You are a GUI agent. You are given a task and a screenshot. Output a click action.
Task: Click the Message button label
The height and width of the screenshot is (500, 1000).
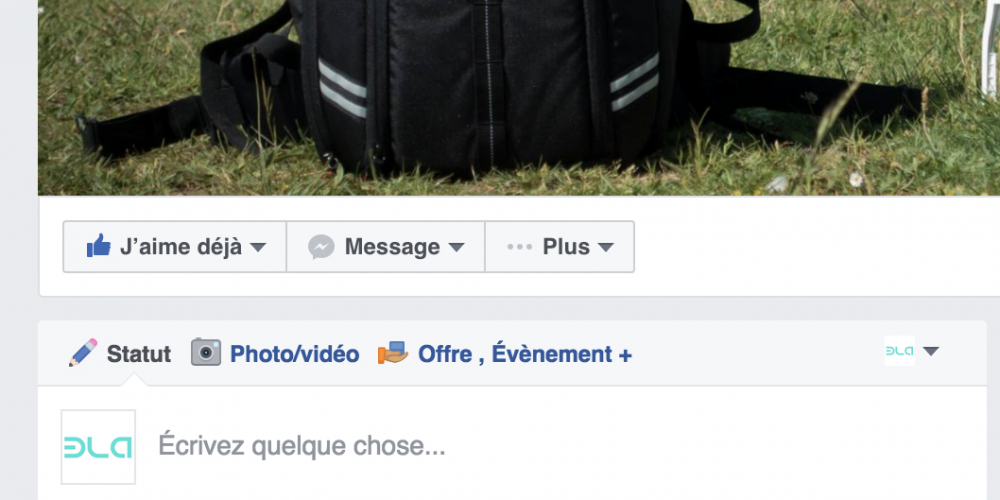(392, 247)
